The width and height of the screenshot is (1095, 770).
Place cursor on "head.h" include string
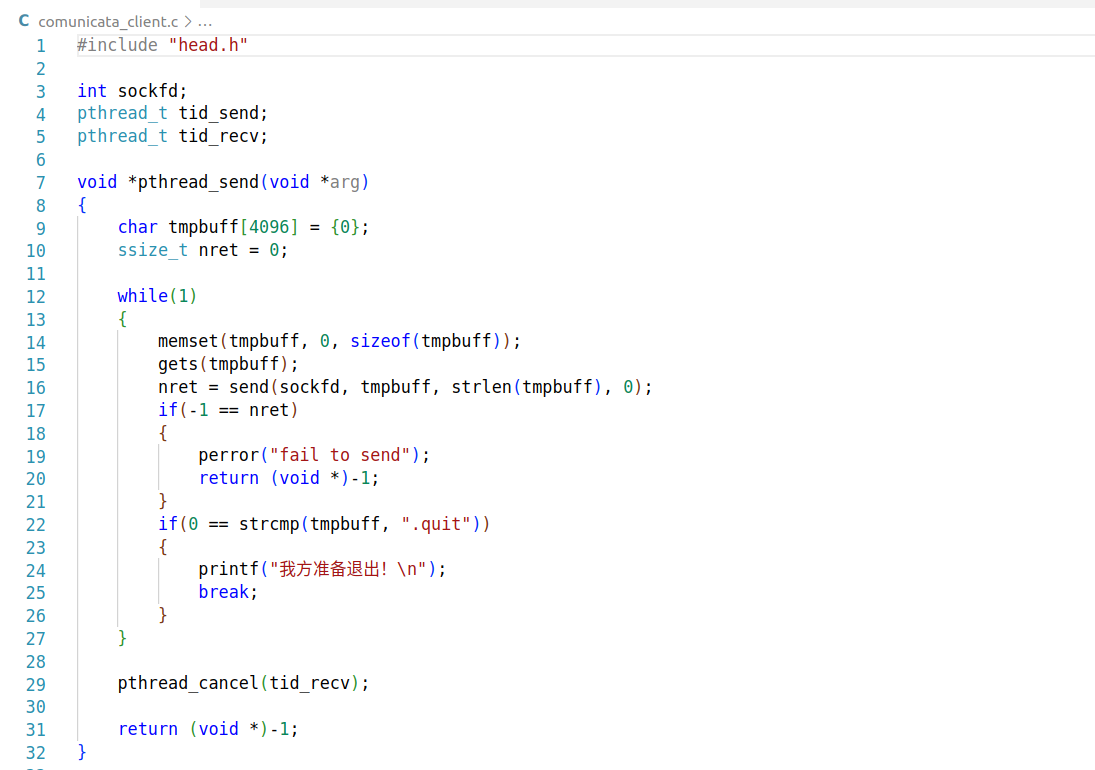208,45
